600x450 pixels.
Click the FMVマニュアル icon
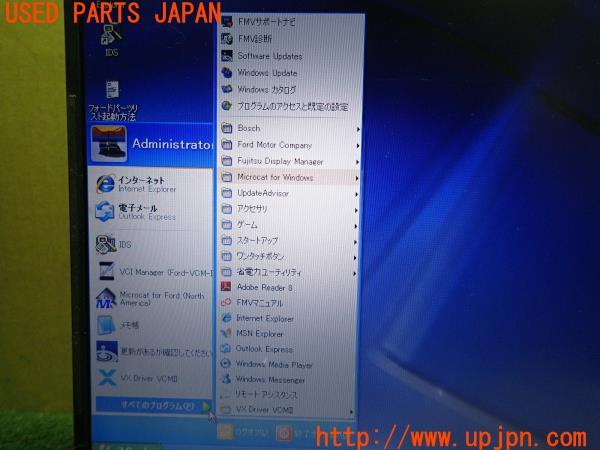[226, 302]
